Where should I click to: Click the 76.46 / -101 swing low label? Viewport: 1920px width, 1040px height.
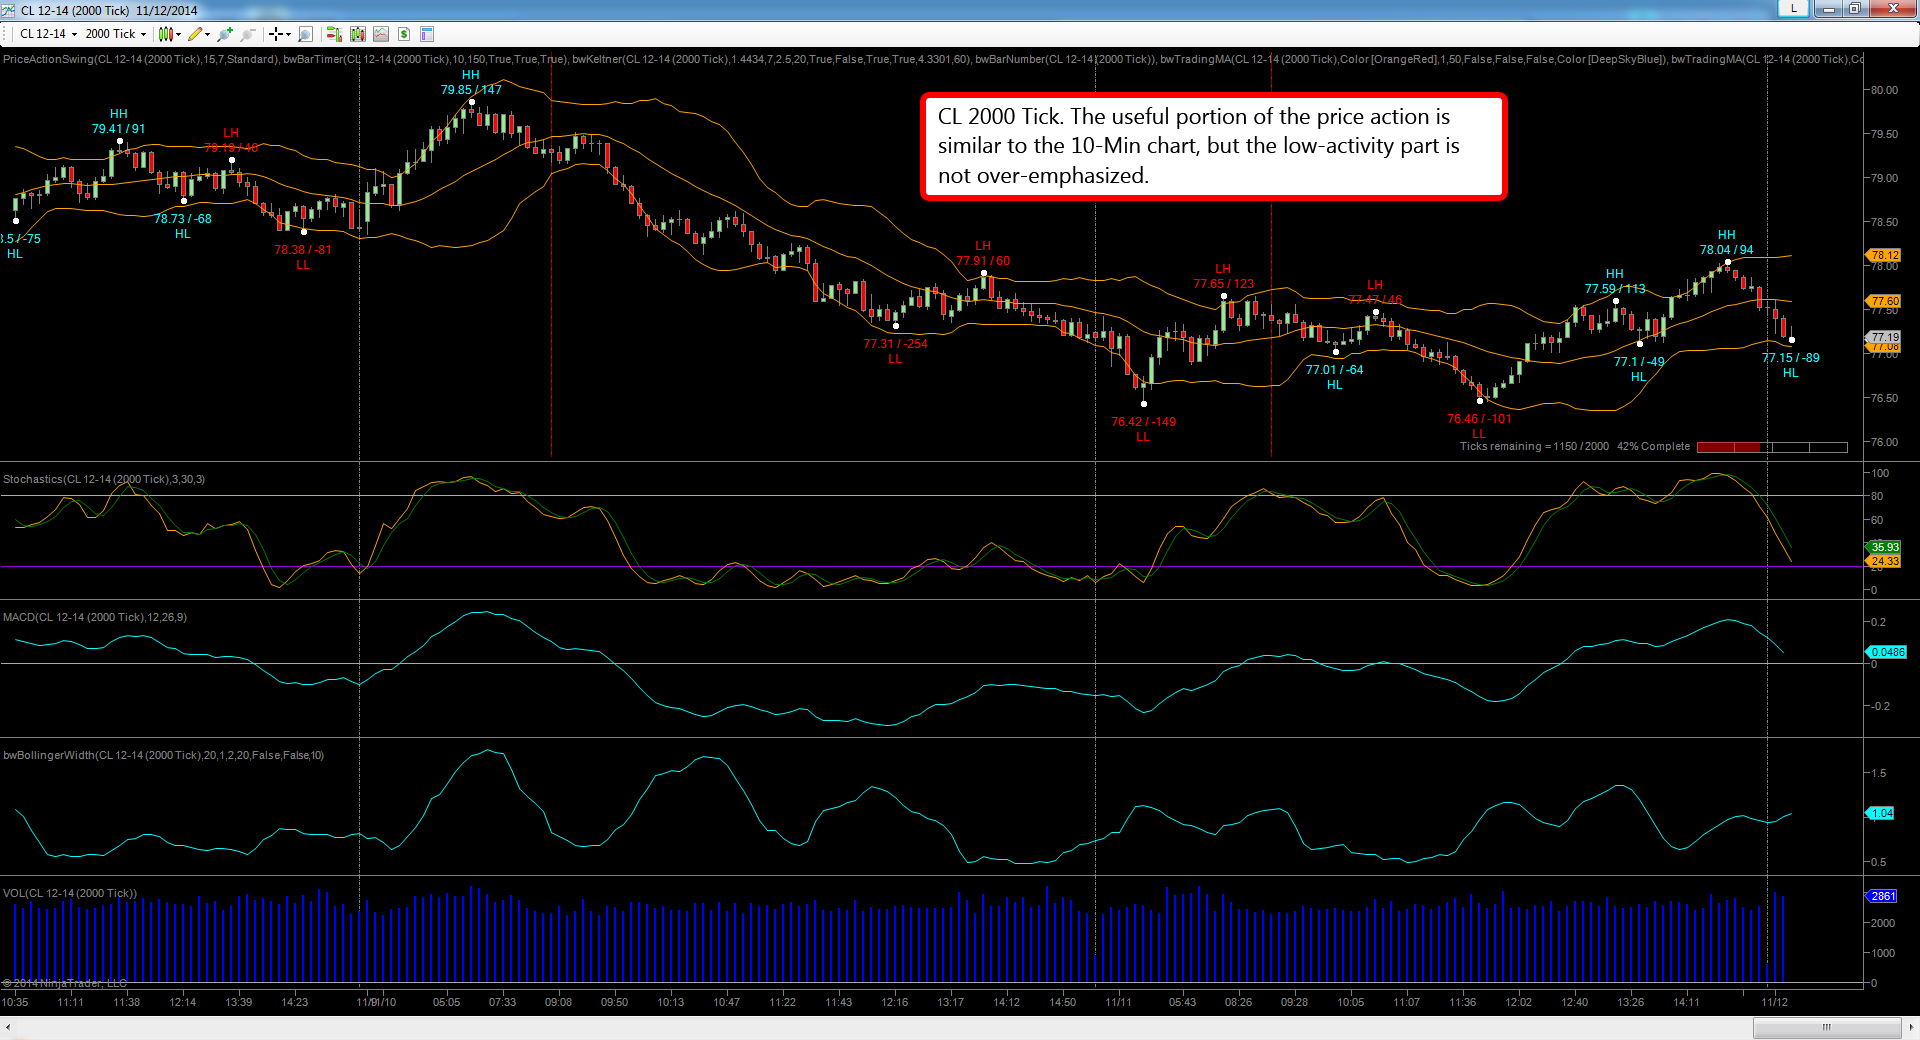(x=1479, y=419)
